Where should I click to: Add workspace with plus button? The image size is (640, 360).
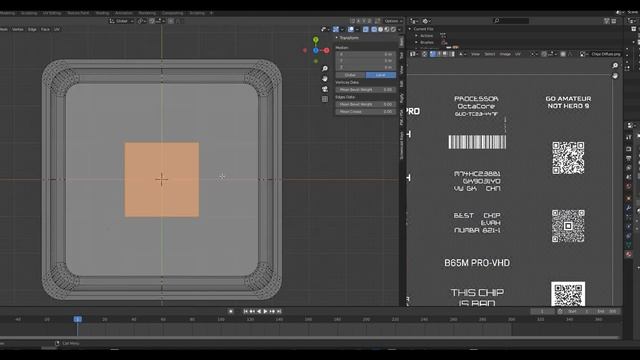tap(211, 13)
